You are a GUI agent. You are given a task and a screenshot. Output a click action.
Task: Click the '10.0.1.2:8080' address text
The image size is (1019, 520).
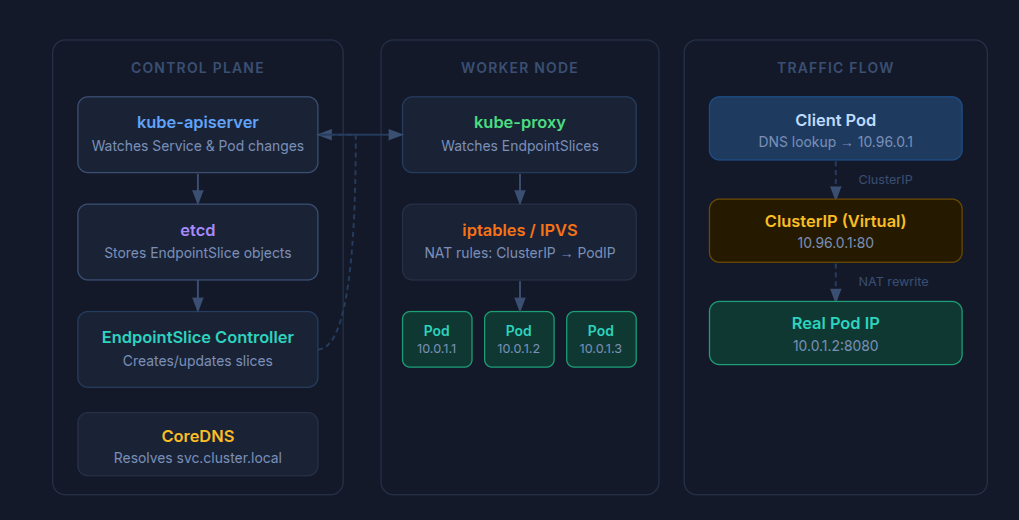coord(835,346)
